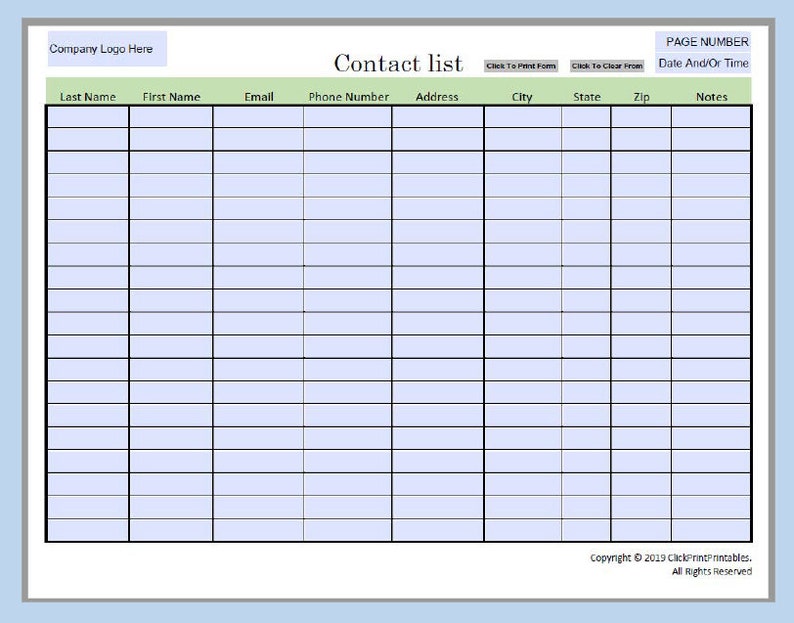Select first row State cell

(x=586, y=117)
